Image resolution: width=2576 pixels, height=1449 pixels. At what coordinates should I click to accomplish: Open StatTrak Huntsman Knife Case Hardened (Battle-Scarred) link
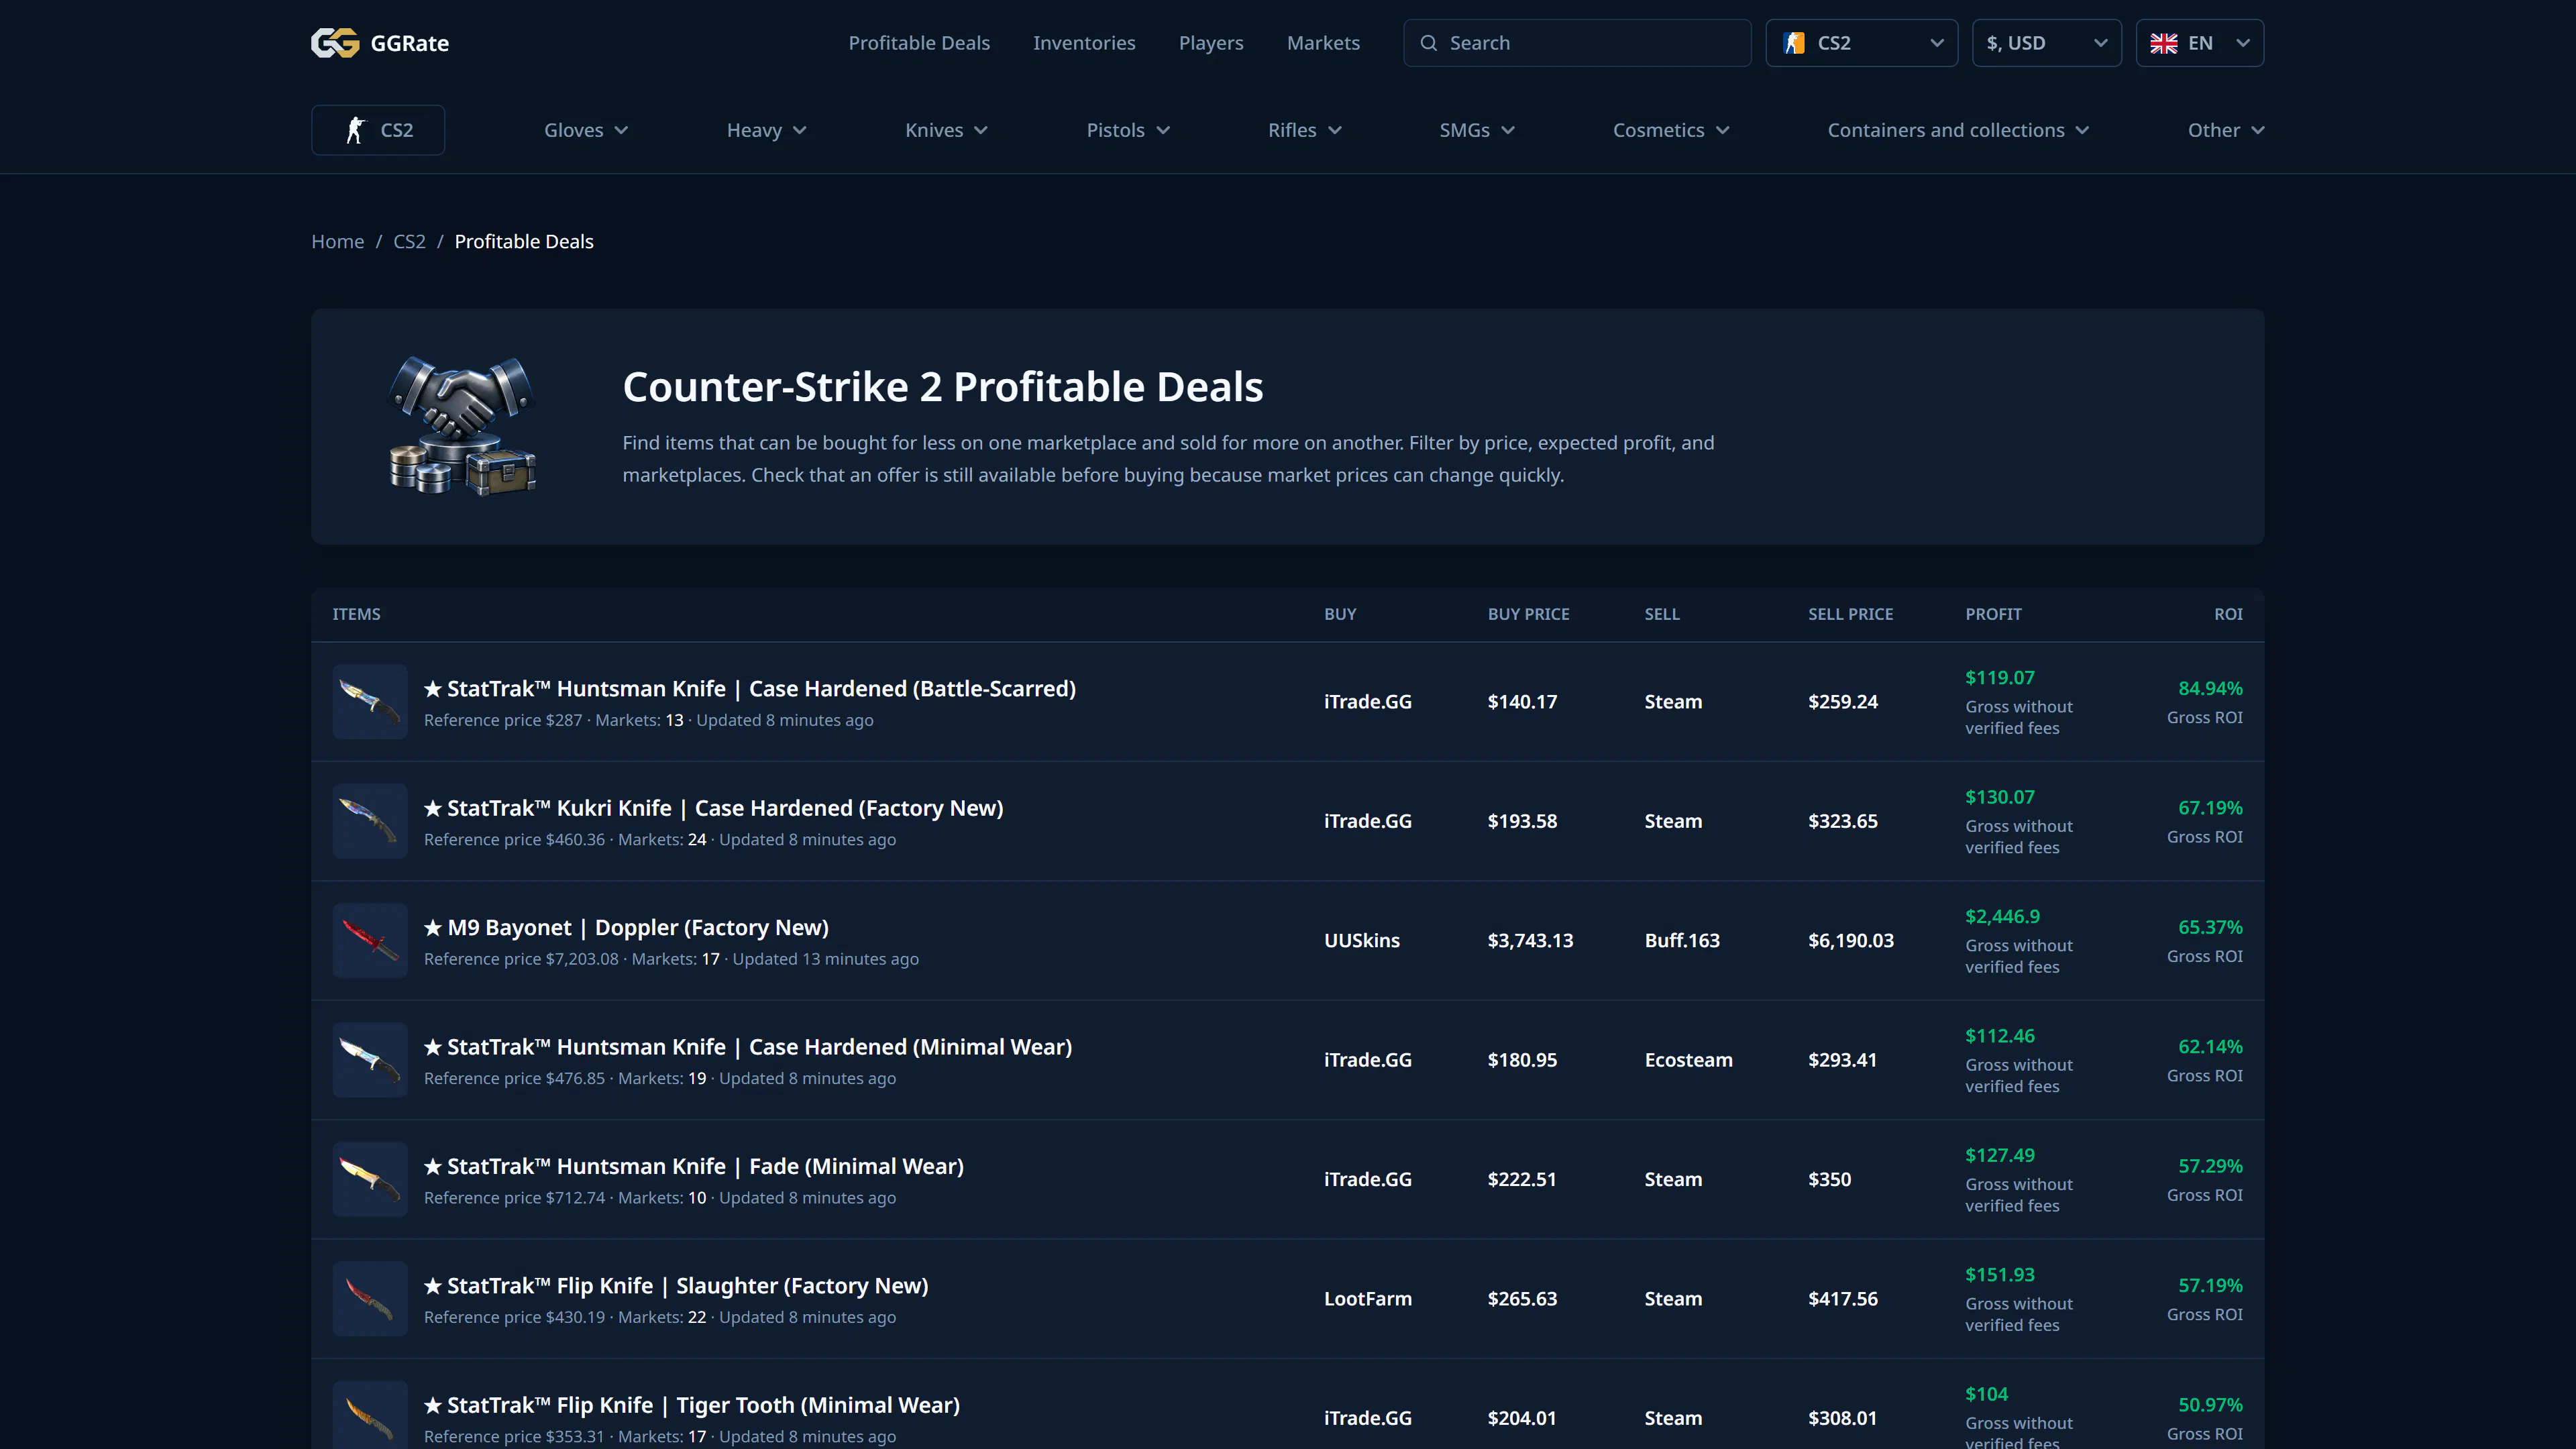click(750, 689)
